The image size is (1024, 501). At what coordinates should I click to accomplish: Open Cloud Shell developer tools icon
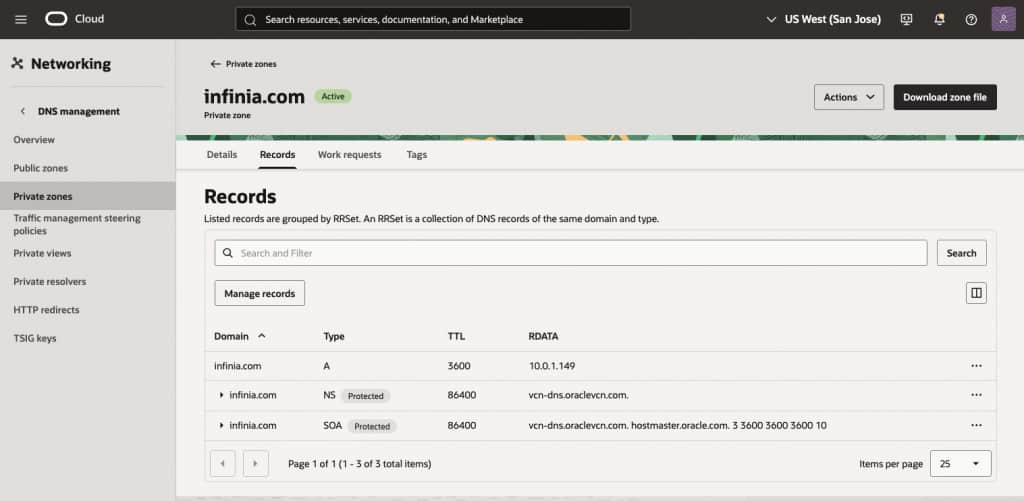click(906, 20)
